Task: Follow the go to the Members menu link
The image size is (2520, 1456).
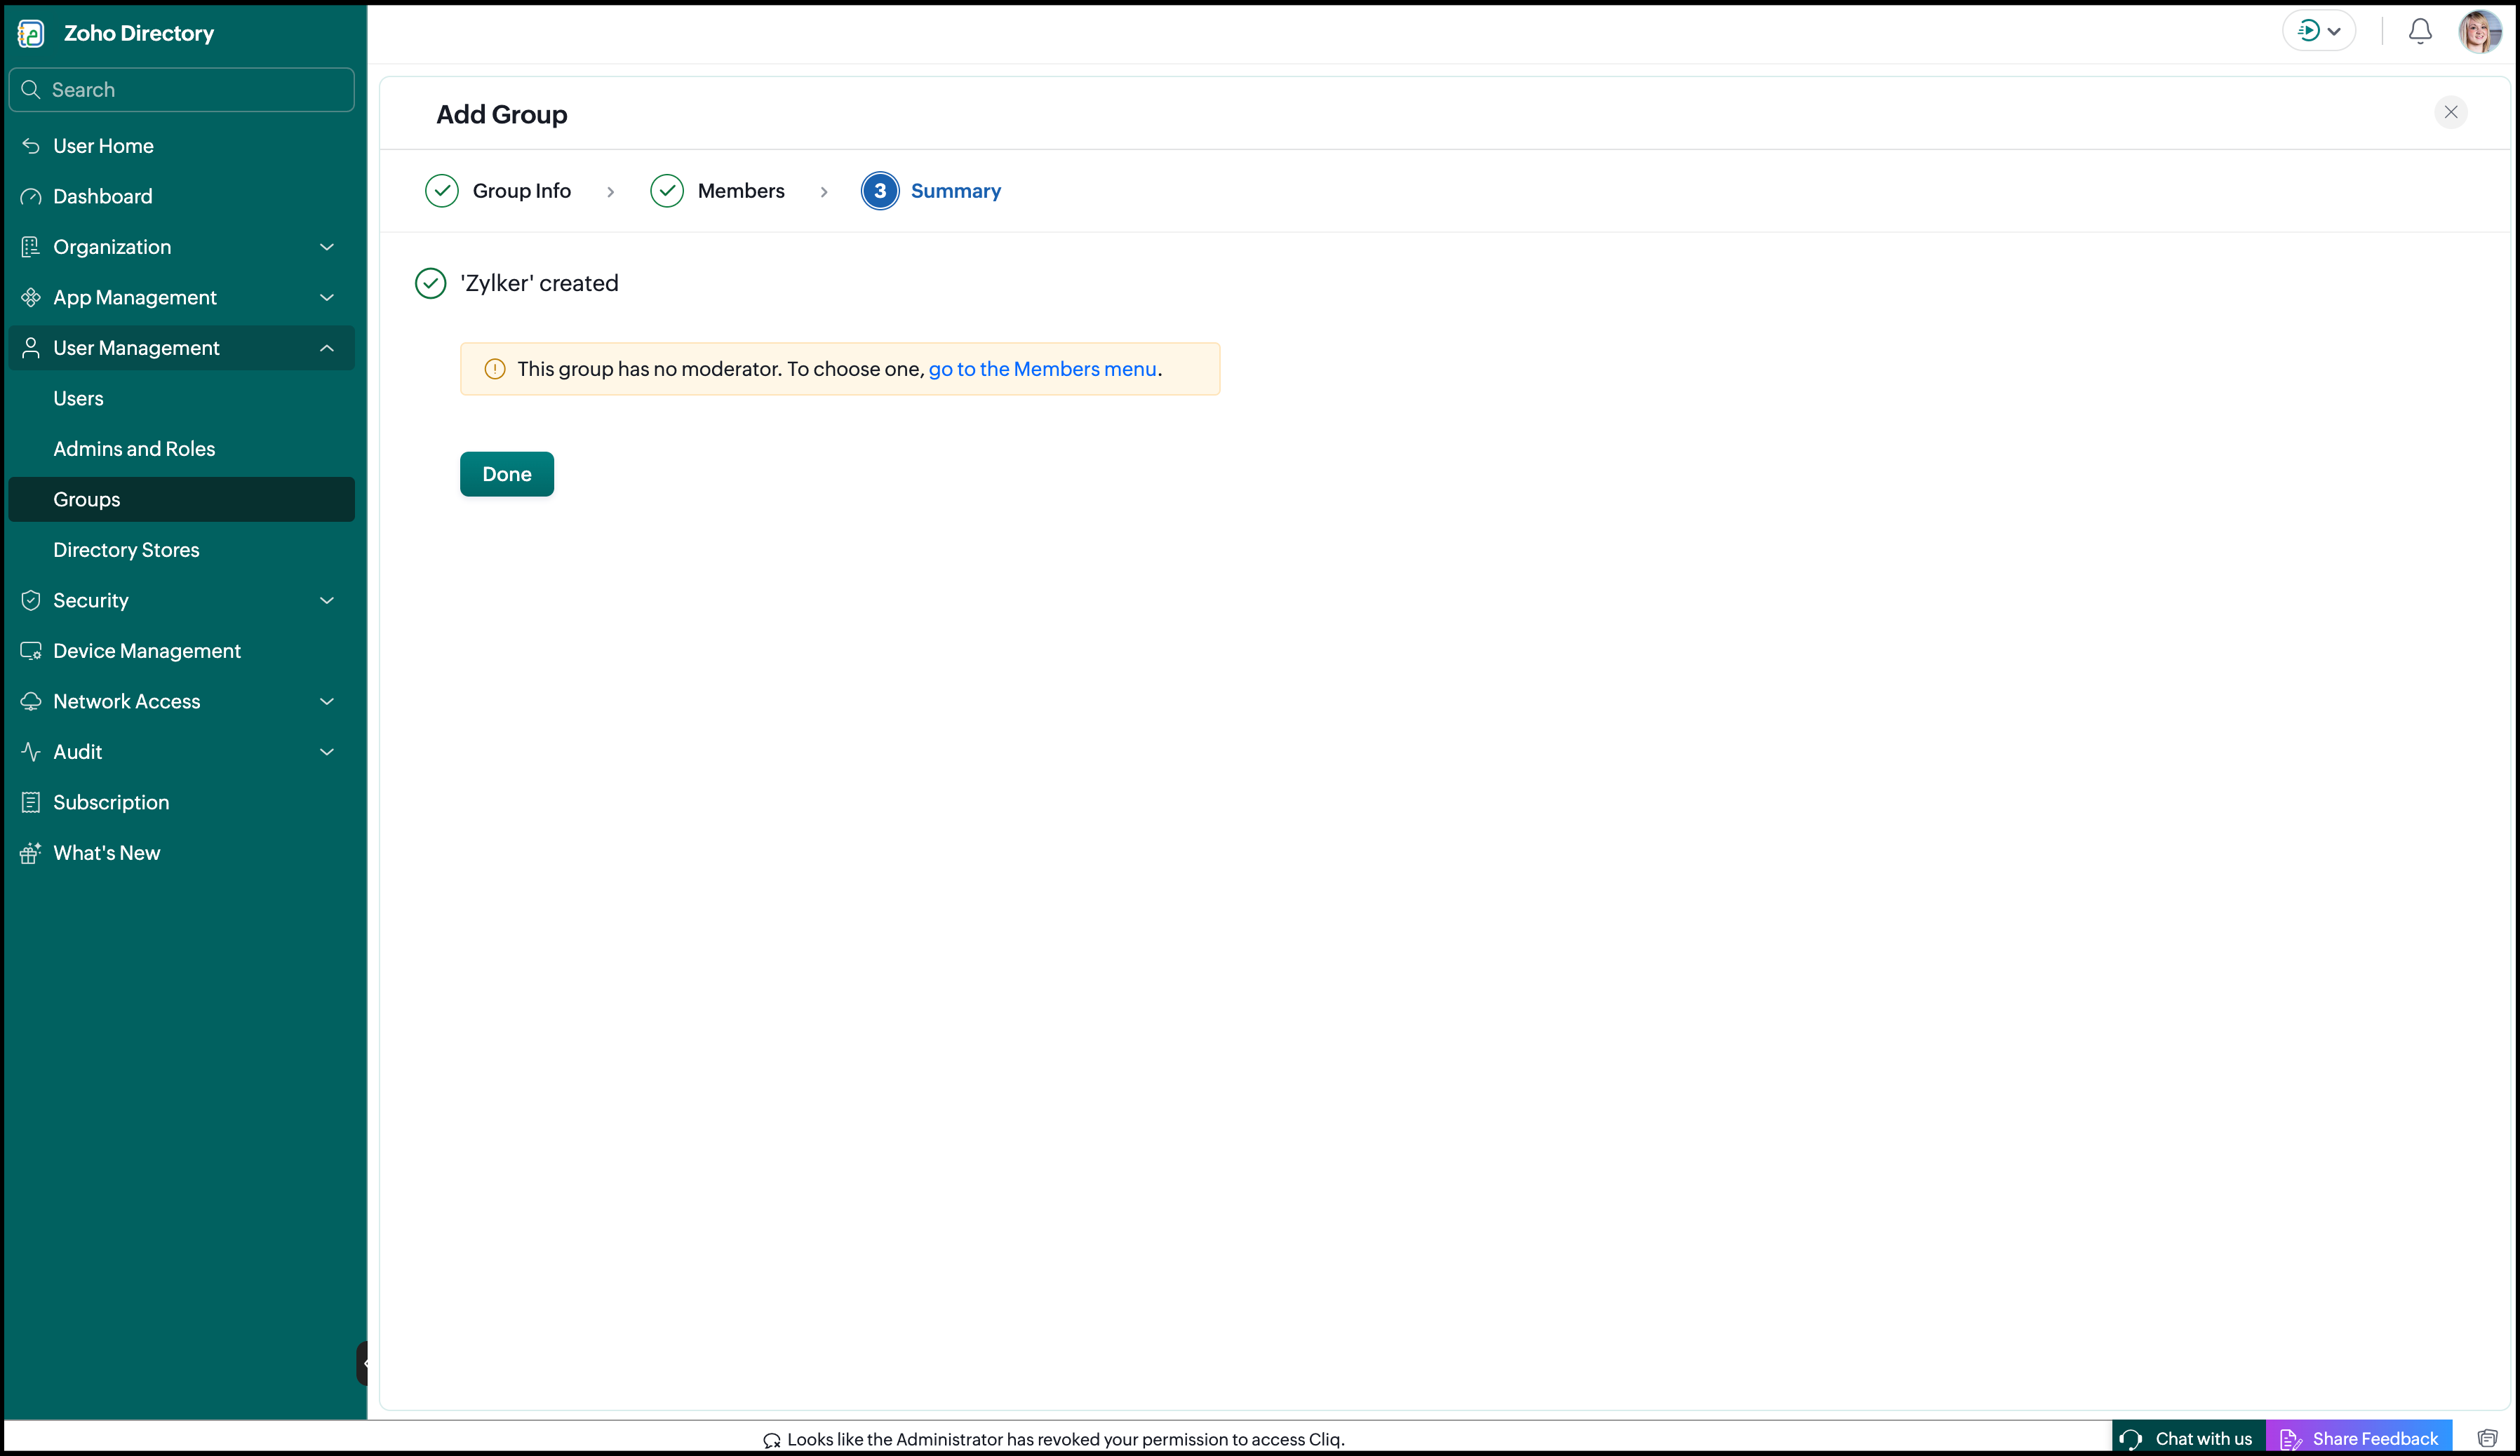Action: [x=1042, y=369]
